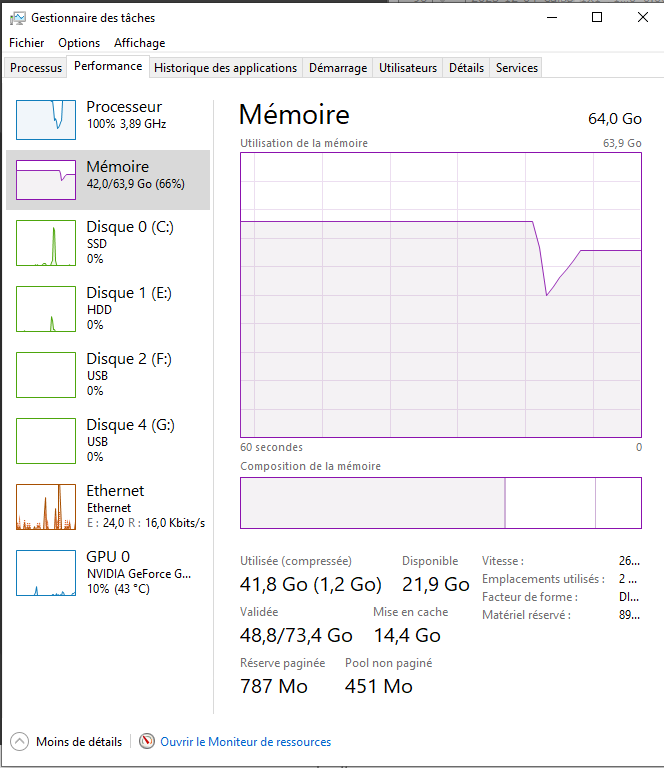Open the Affichage menu
This screenshot has width=664, height=768.
[x=139, y=43]
